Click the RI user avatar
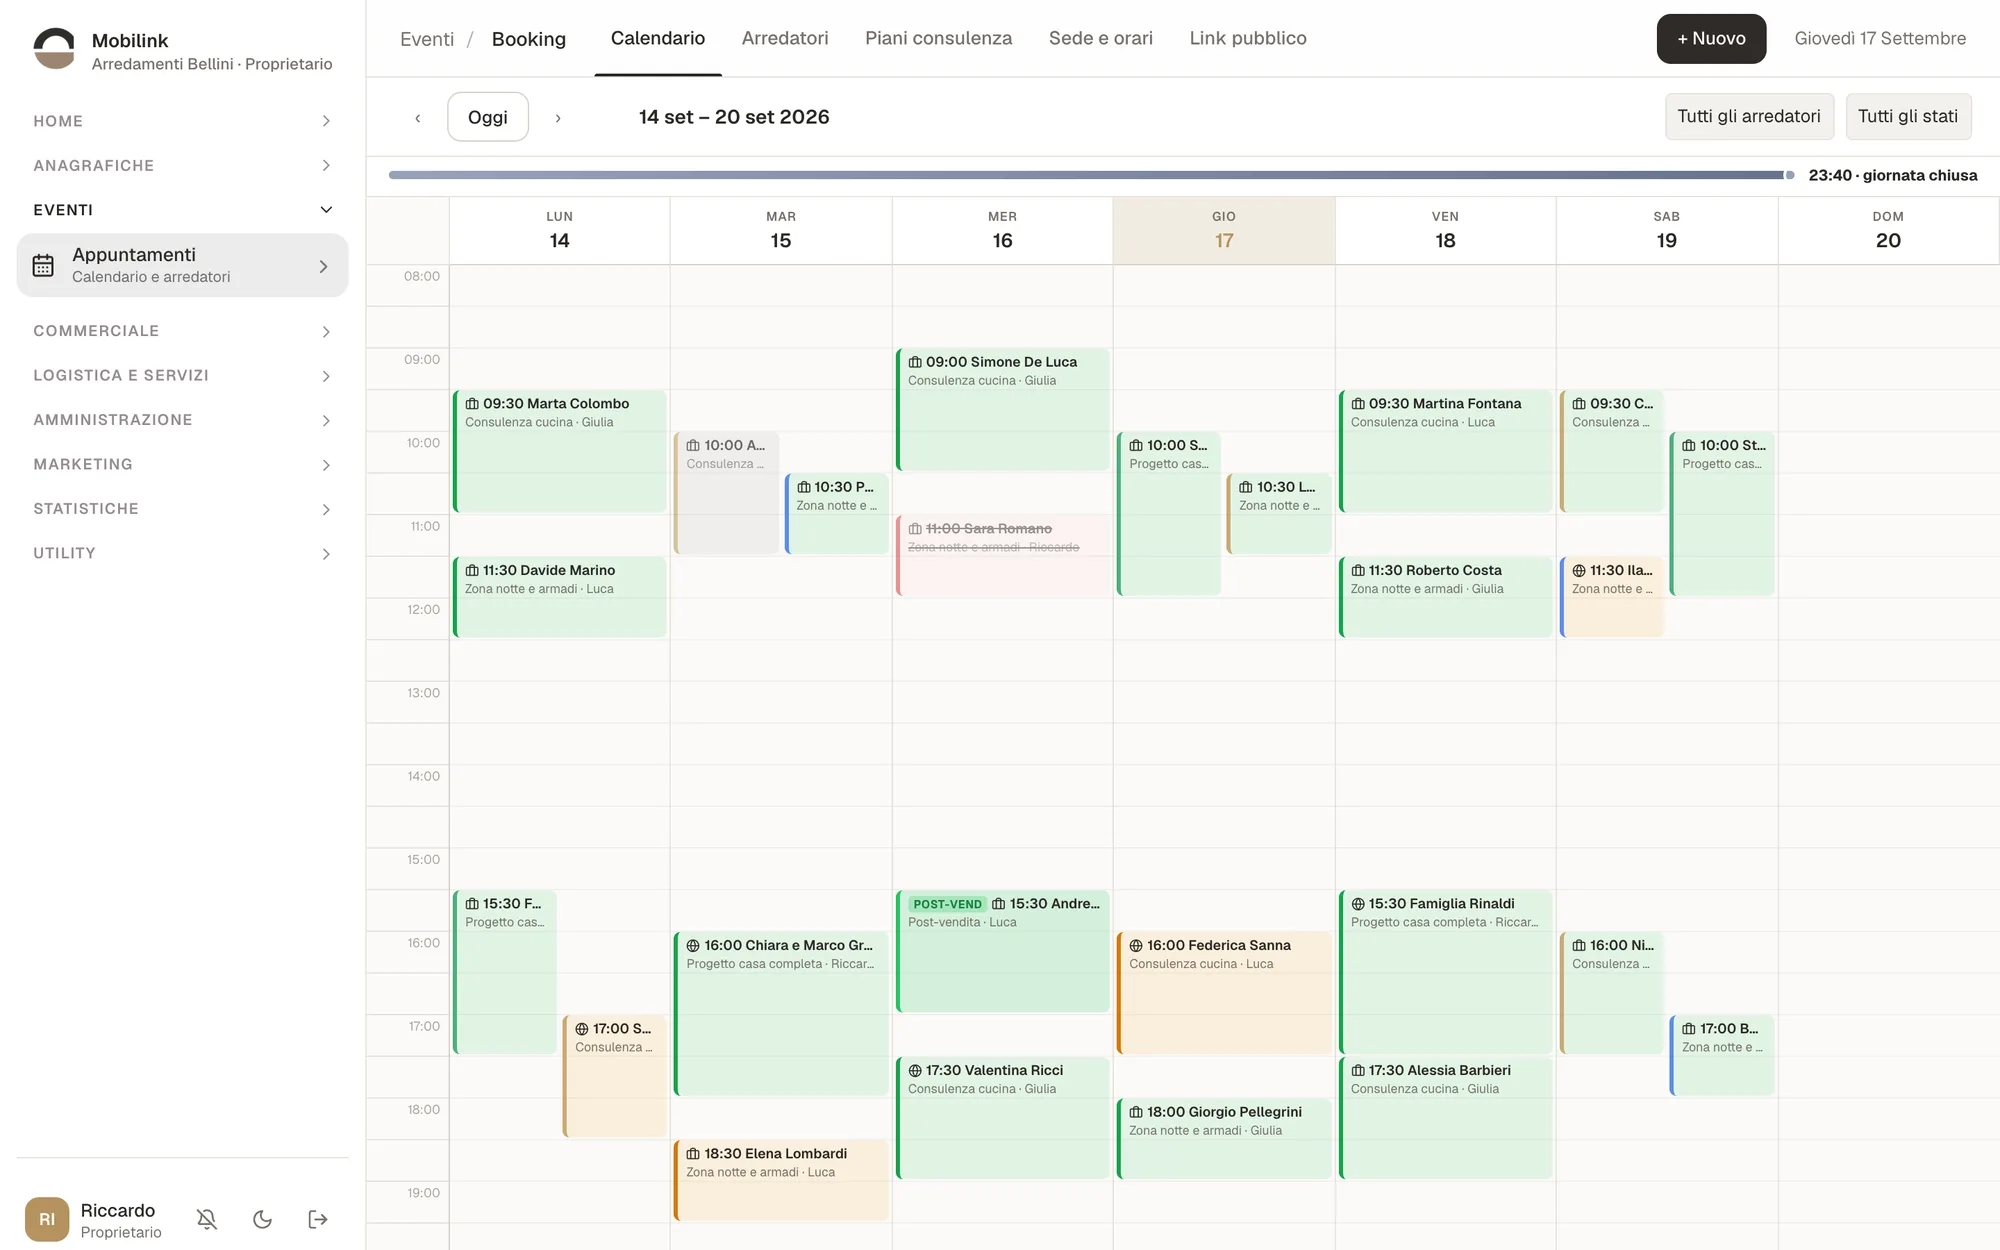 tap(47, 1219)
